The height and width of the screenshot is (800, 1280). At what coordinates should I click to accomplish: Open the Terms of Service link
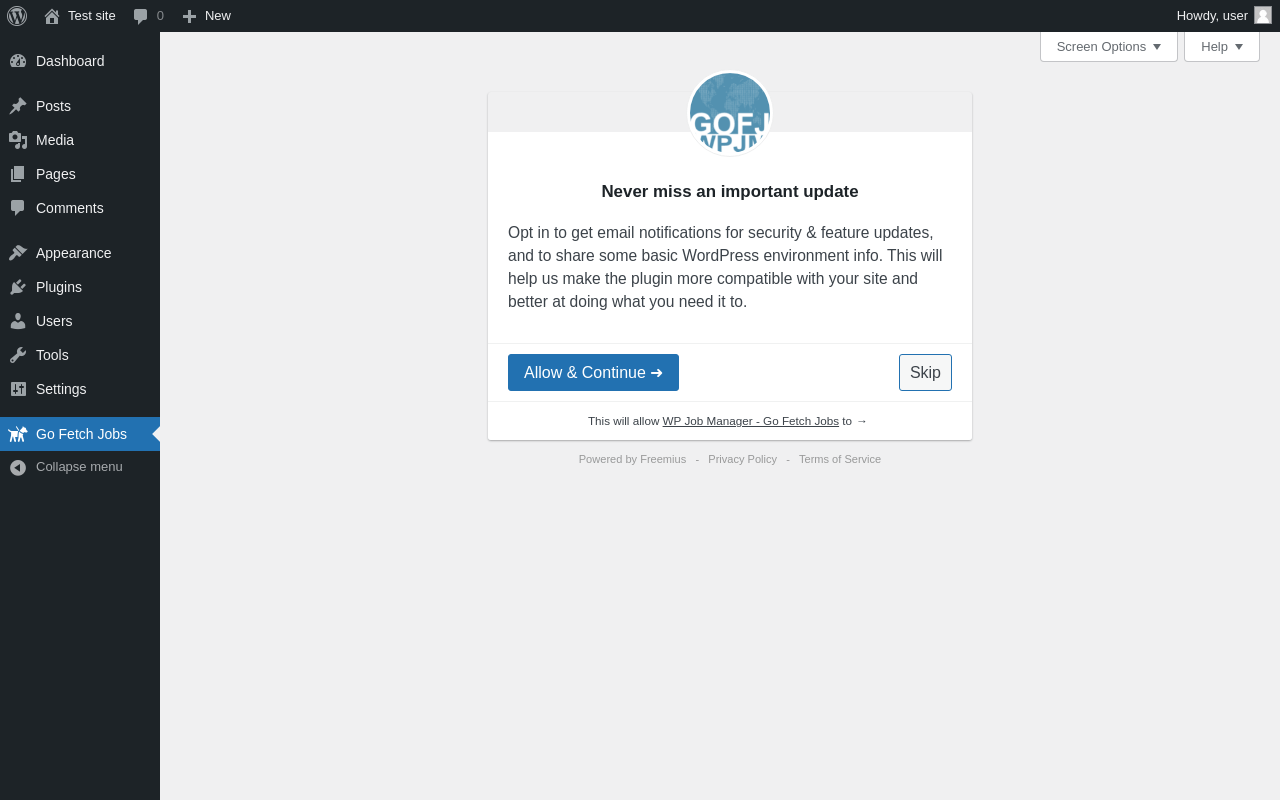(x=840, y=459)
